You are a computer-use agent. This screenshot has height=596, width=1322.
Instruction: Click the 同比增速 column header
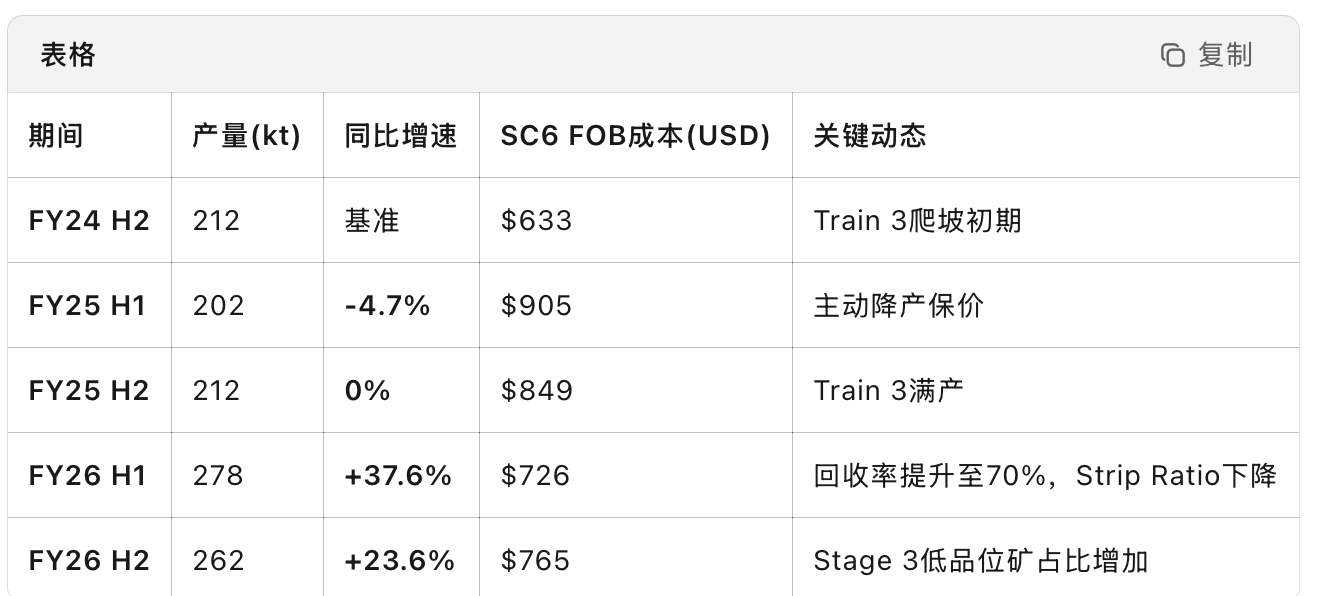(x=400, y=135)
